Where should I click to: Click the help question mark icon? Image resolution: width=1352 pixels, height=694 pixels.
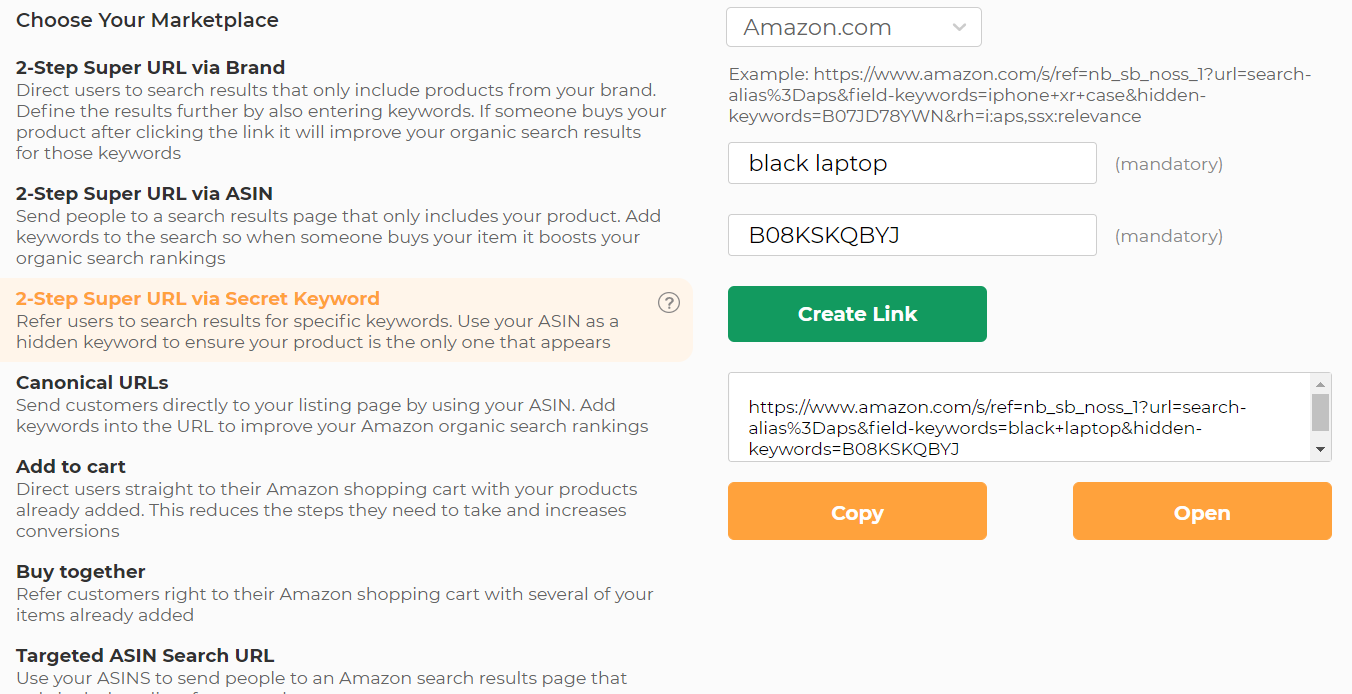(668, 302)
